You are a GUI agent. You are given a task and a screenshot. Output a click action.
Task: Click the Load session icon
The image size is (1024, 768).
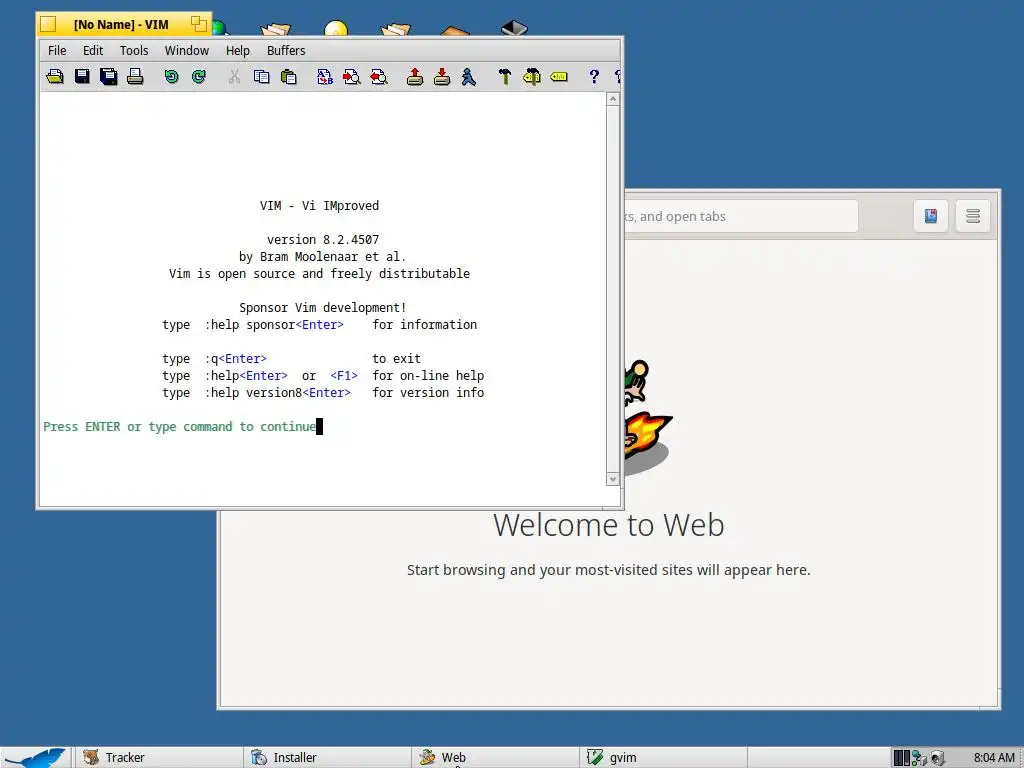click(415, 76)
